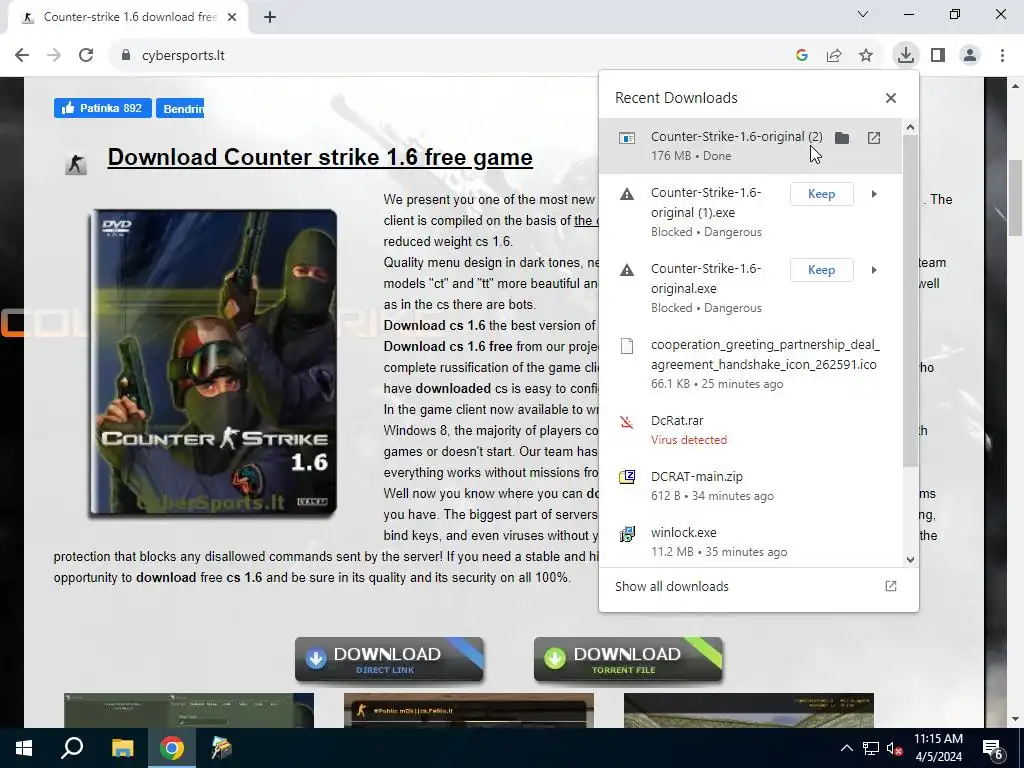Open the tab search dropdown chevron
Screen dimensions: 1024x768
[863, 14]
